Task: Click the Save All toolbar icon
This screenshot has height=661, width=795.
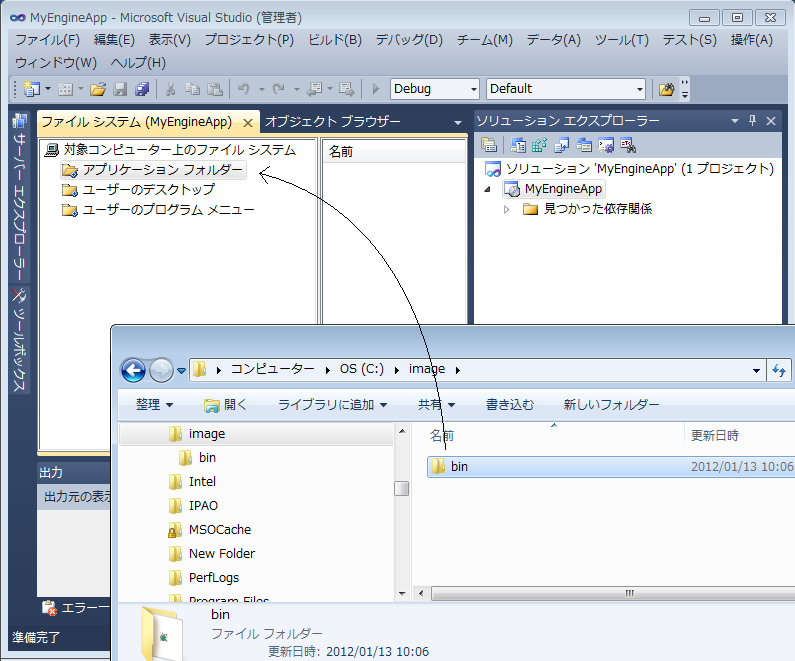Action: tap(142, 89)
